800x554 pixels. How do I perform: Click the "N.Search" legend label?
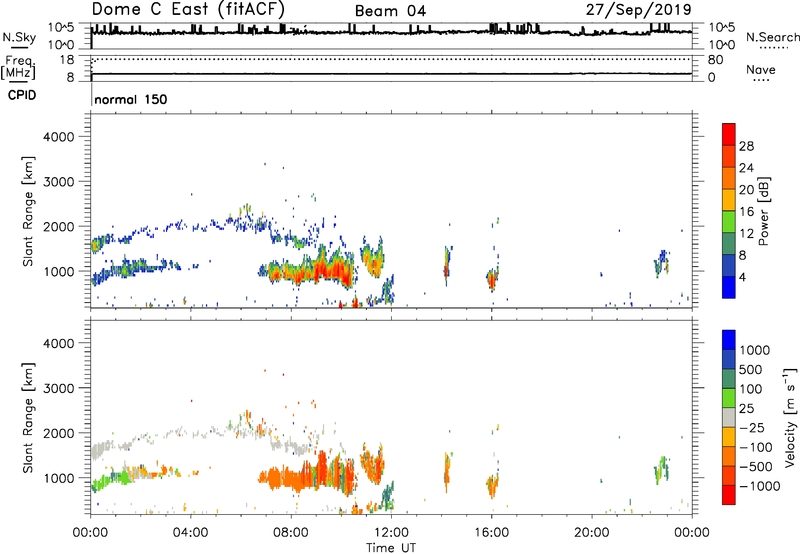[x=772, y=37]
